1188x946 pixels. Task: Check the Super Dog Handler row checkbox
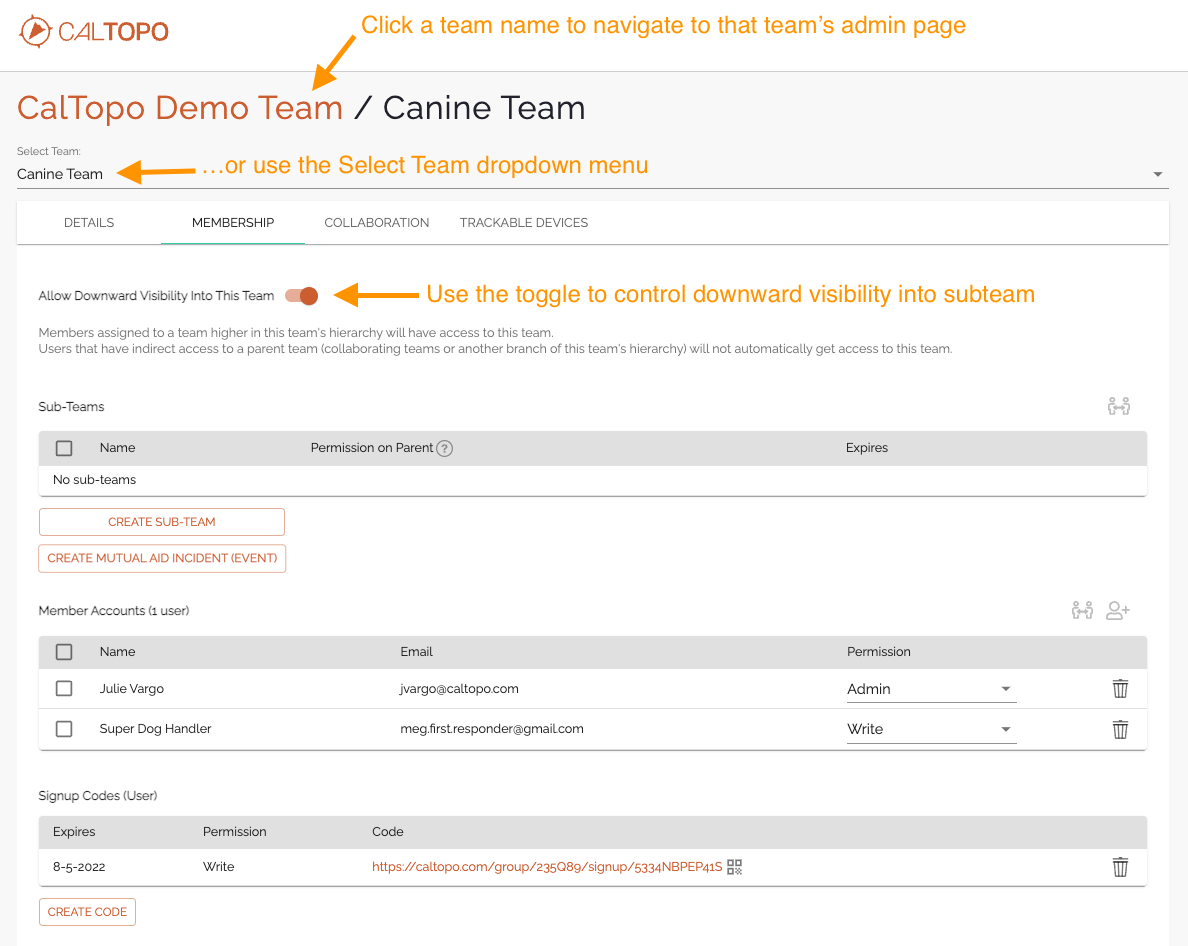(64, 729)
